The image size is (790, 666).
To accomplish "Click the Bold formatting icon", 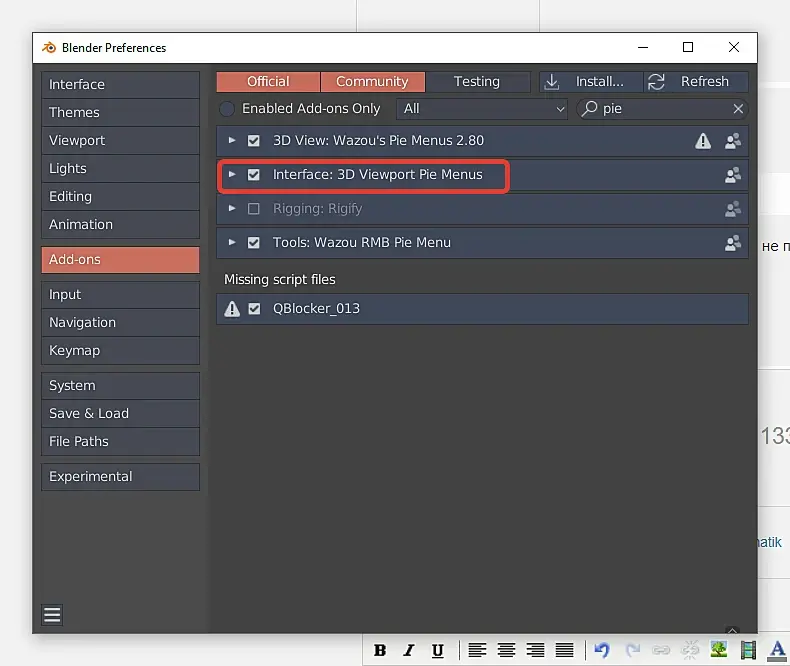I will tap(380, 650).
